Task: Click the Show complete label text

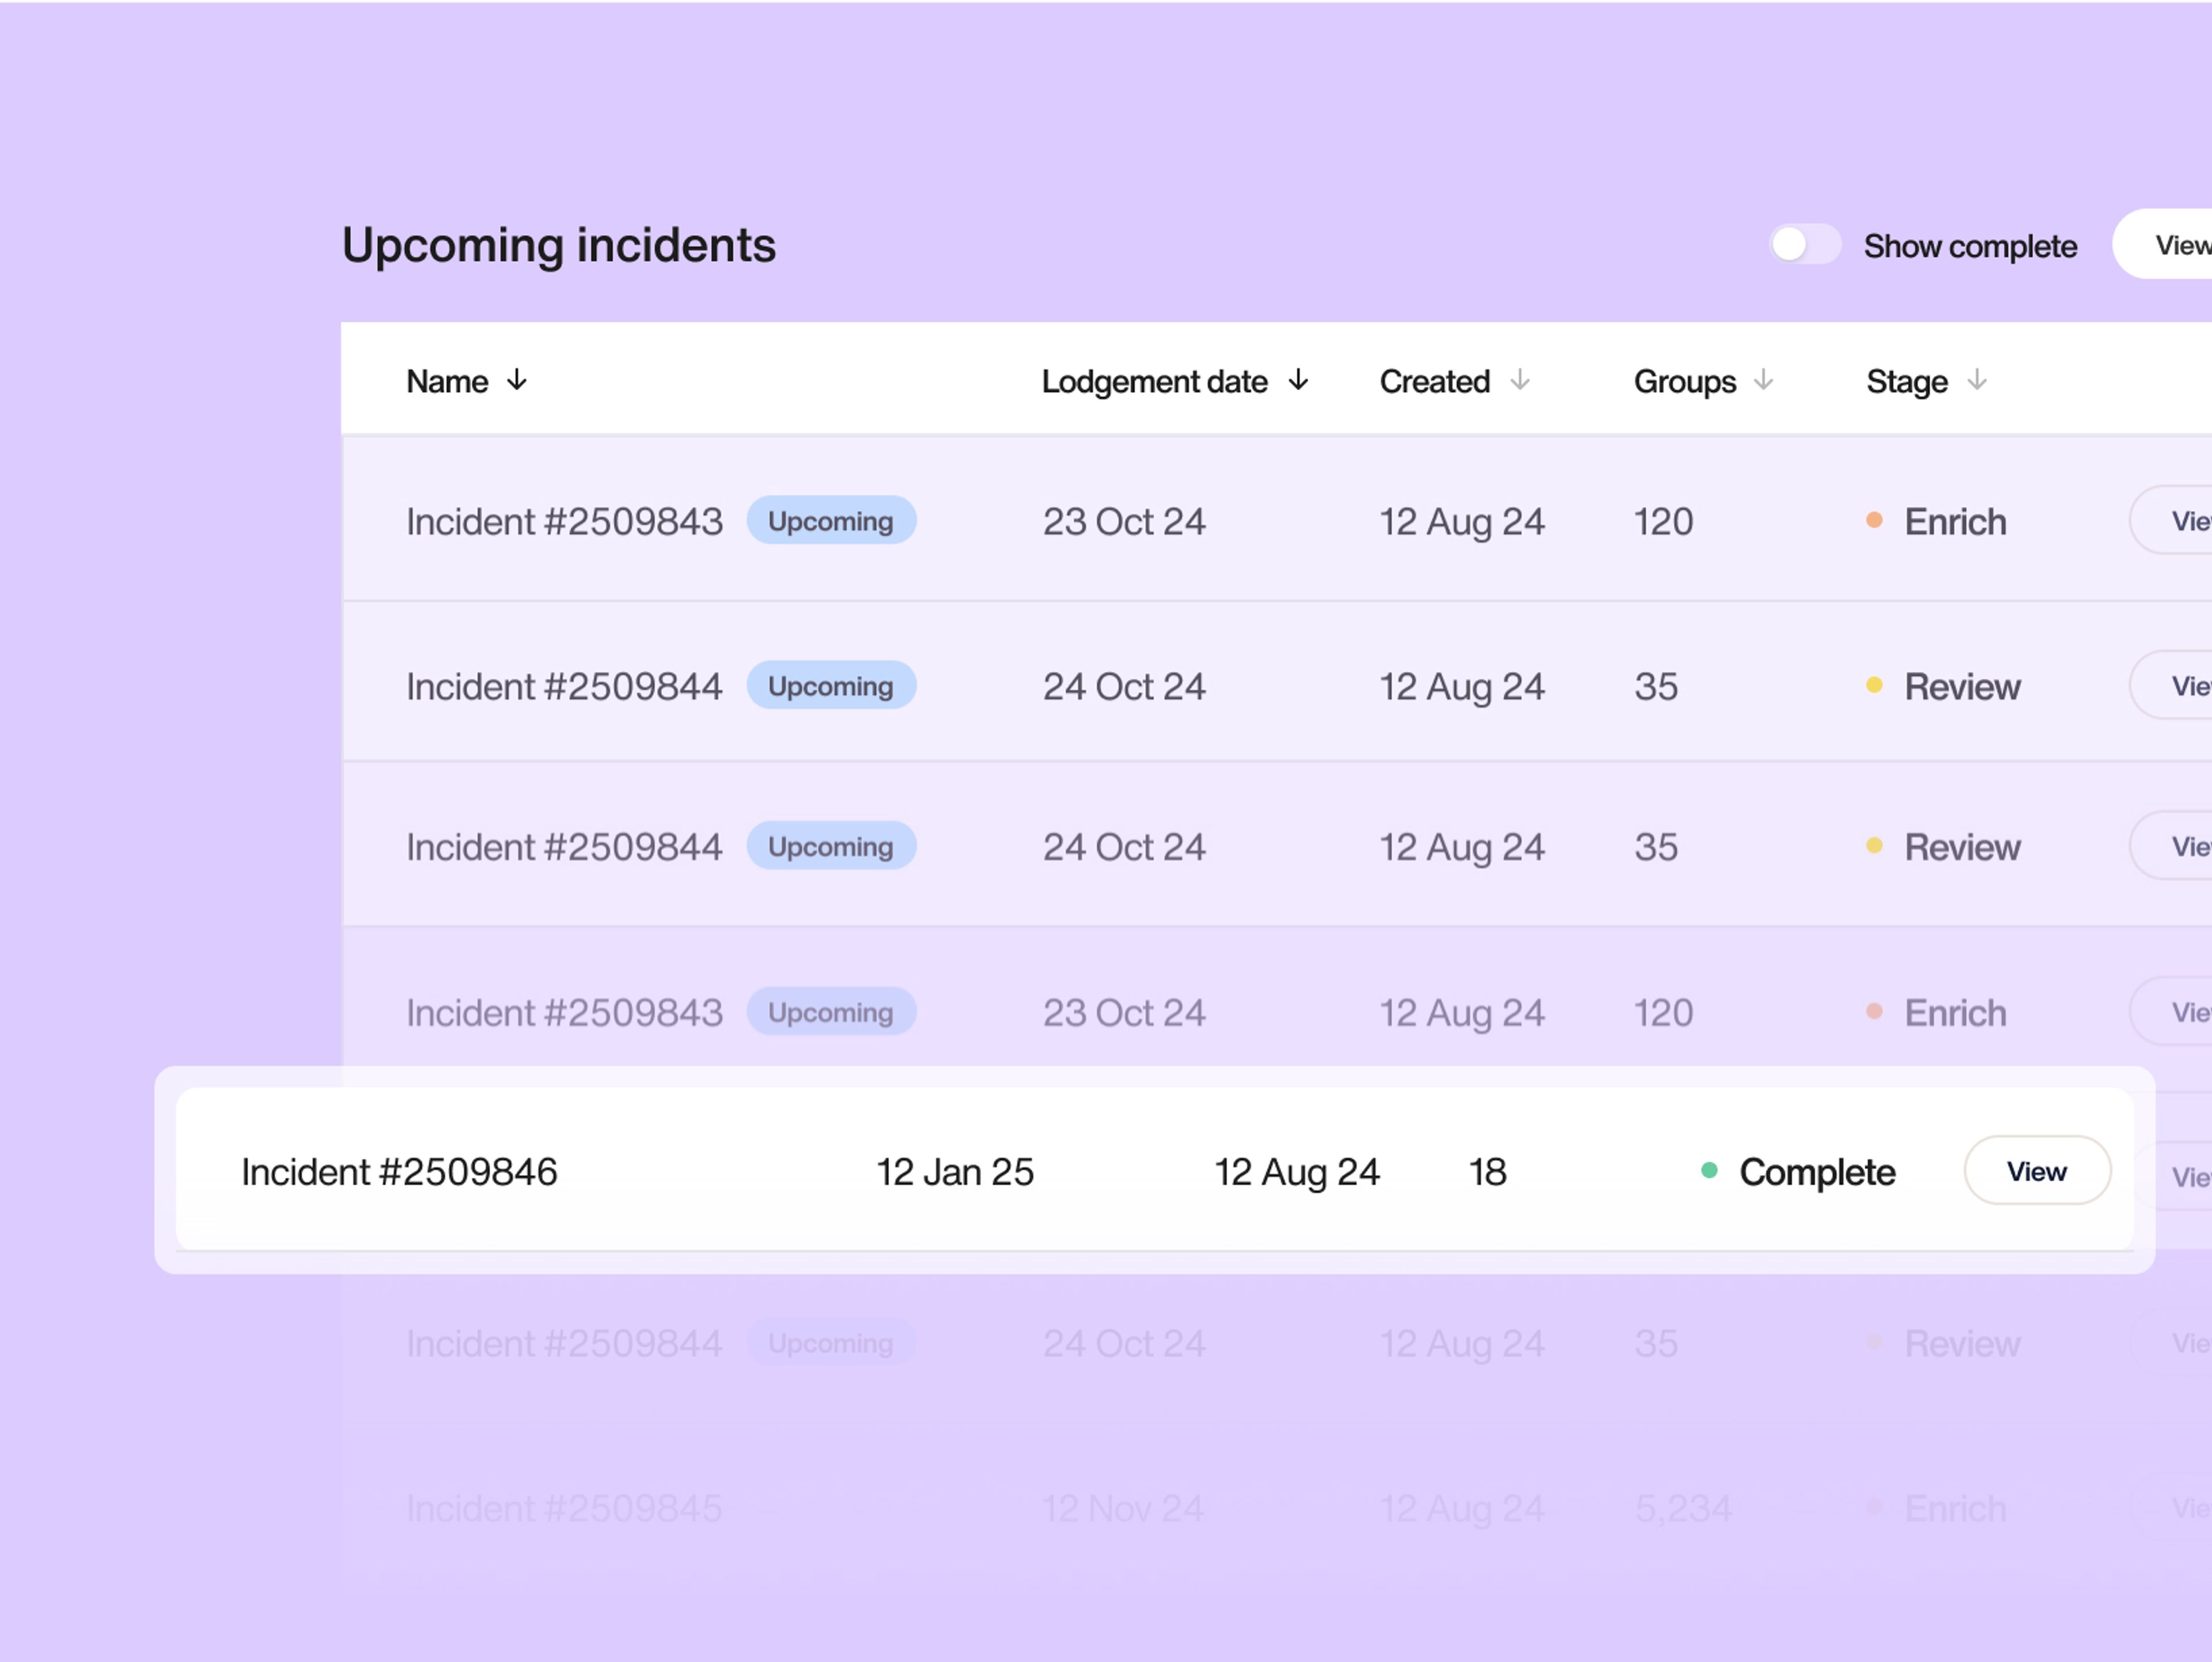Action: click(1969, 247)
